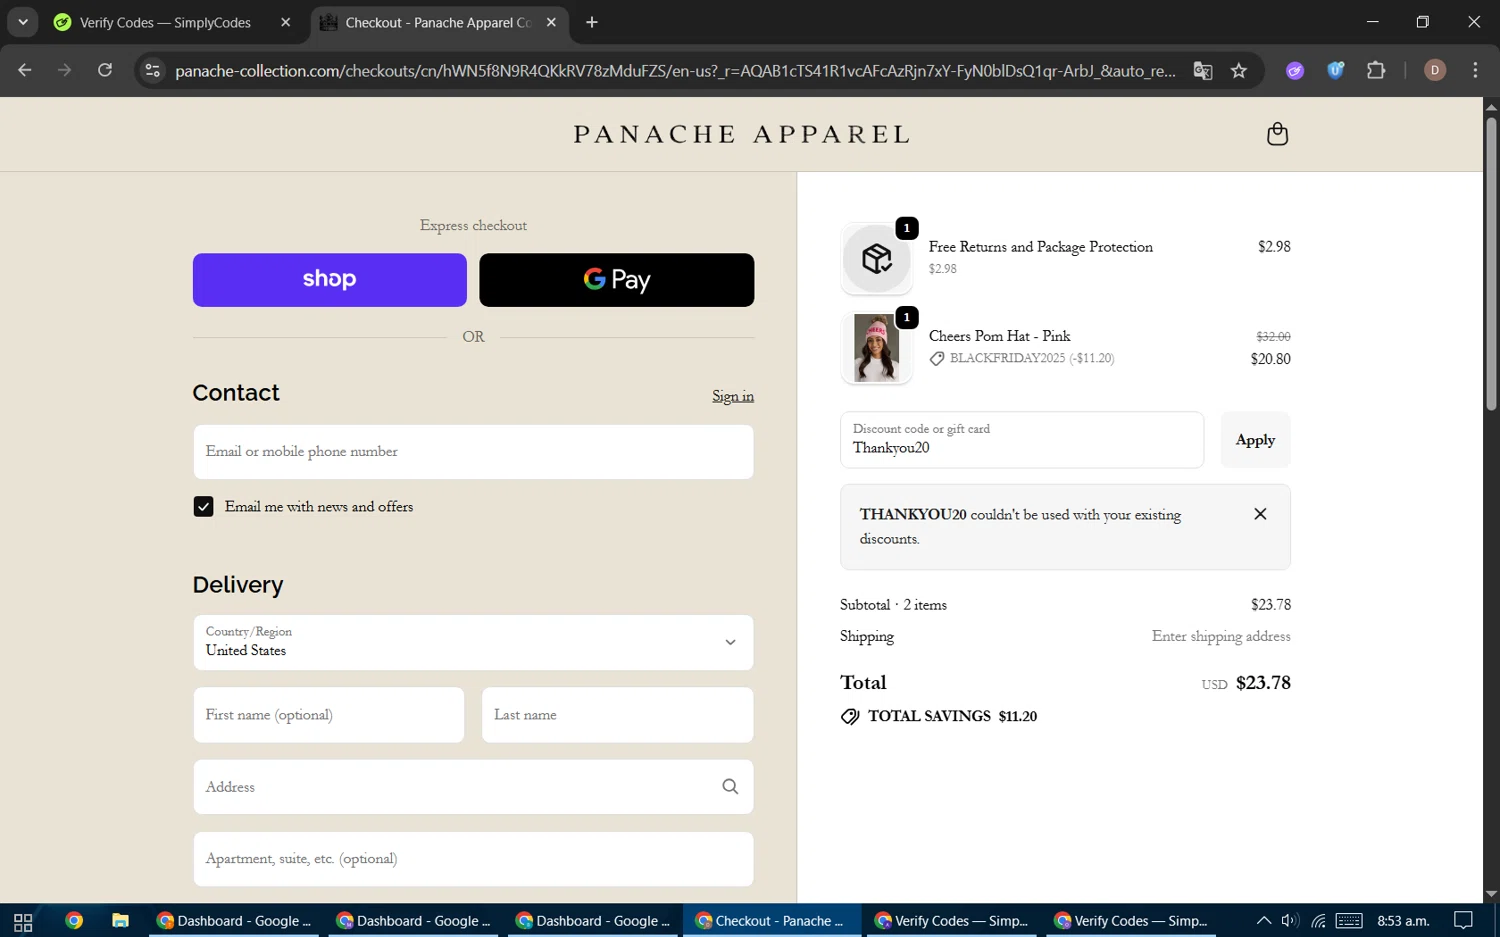Click the translate page icon
Image resolution: width=1500 pixels, height=937 pixels.
click(1203, 70)
